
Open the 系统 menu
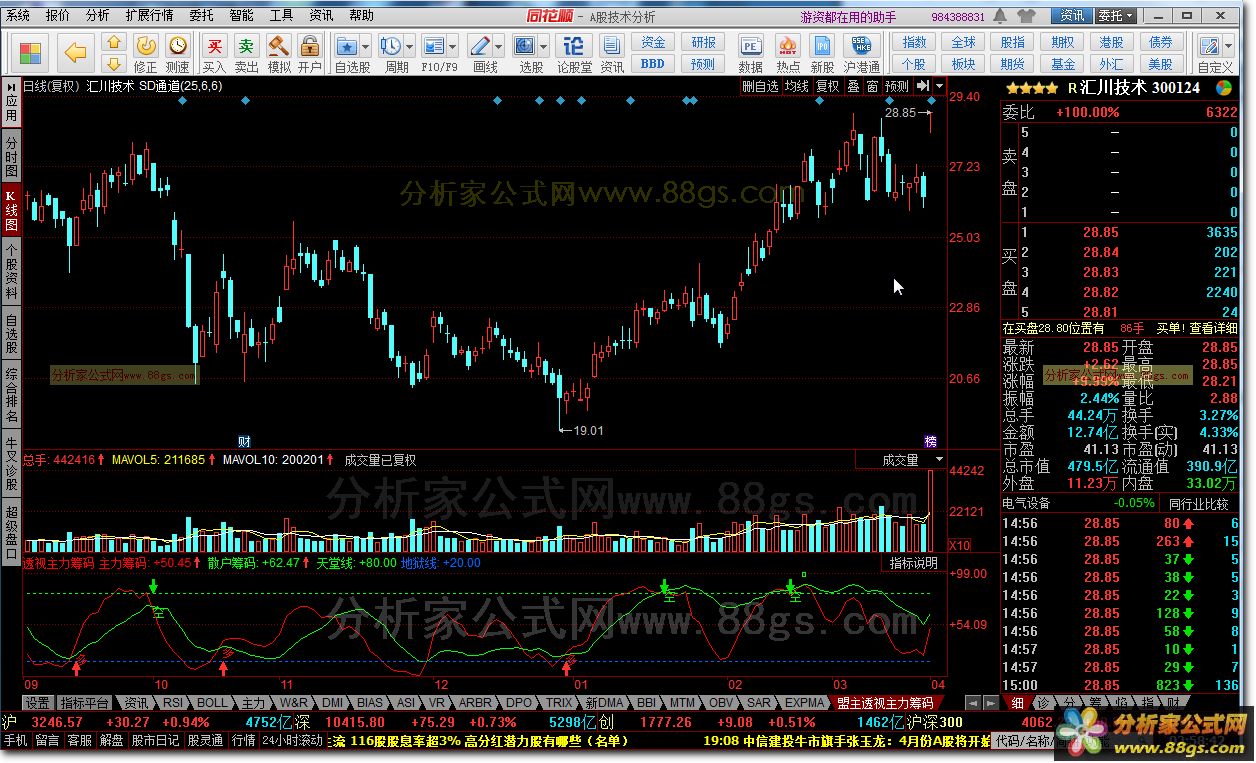tap(18, 16)
